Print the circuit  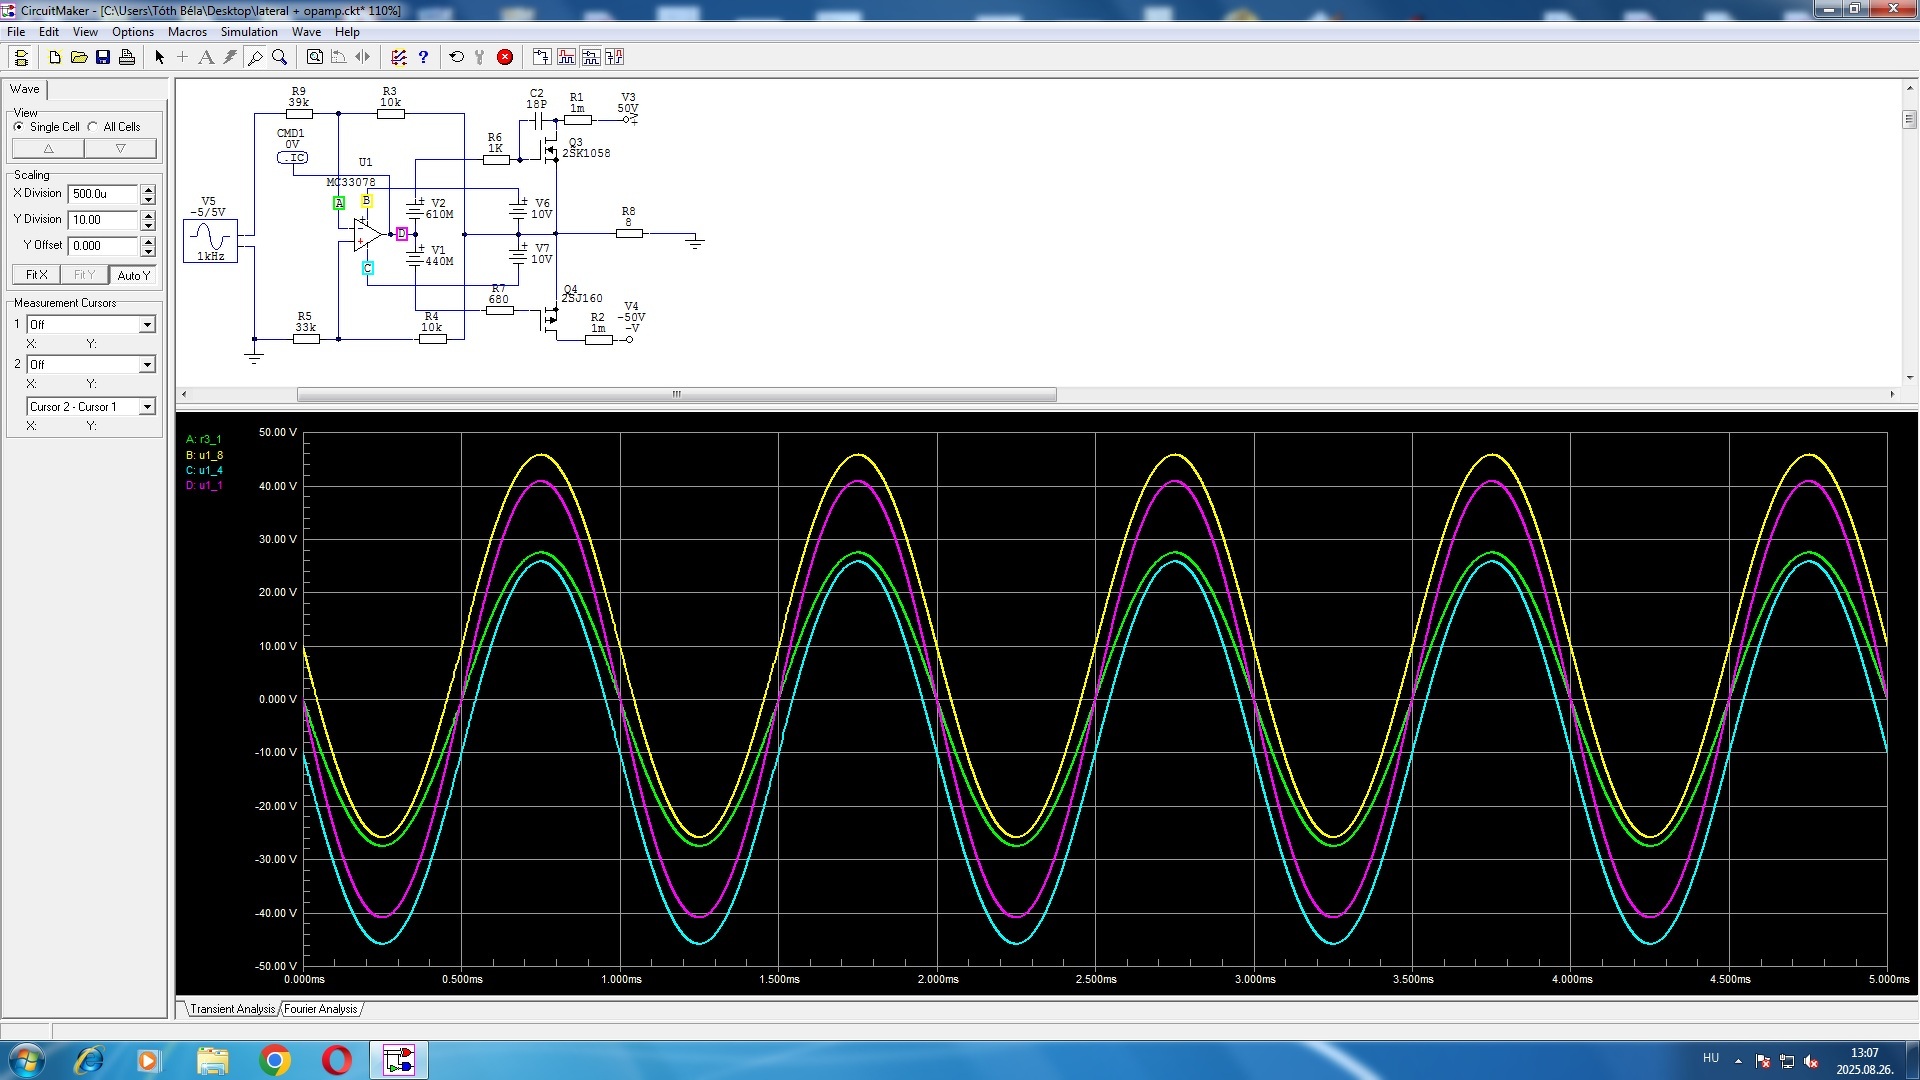[127, 57]
